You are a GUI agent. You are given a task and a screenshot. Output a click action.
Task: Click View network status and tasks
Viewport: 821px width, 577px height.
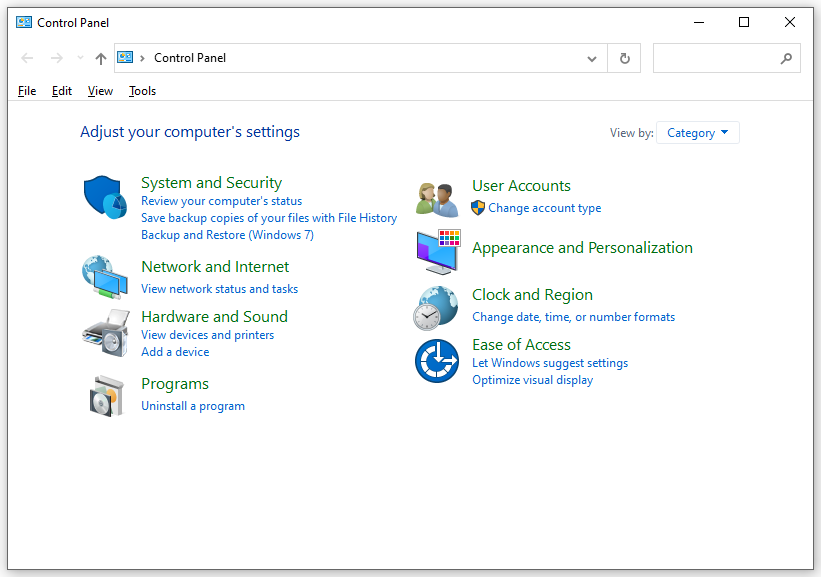pyautogui.click(x=219, y=289)
